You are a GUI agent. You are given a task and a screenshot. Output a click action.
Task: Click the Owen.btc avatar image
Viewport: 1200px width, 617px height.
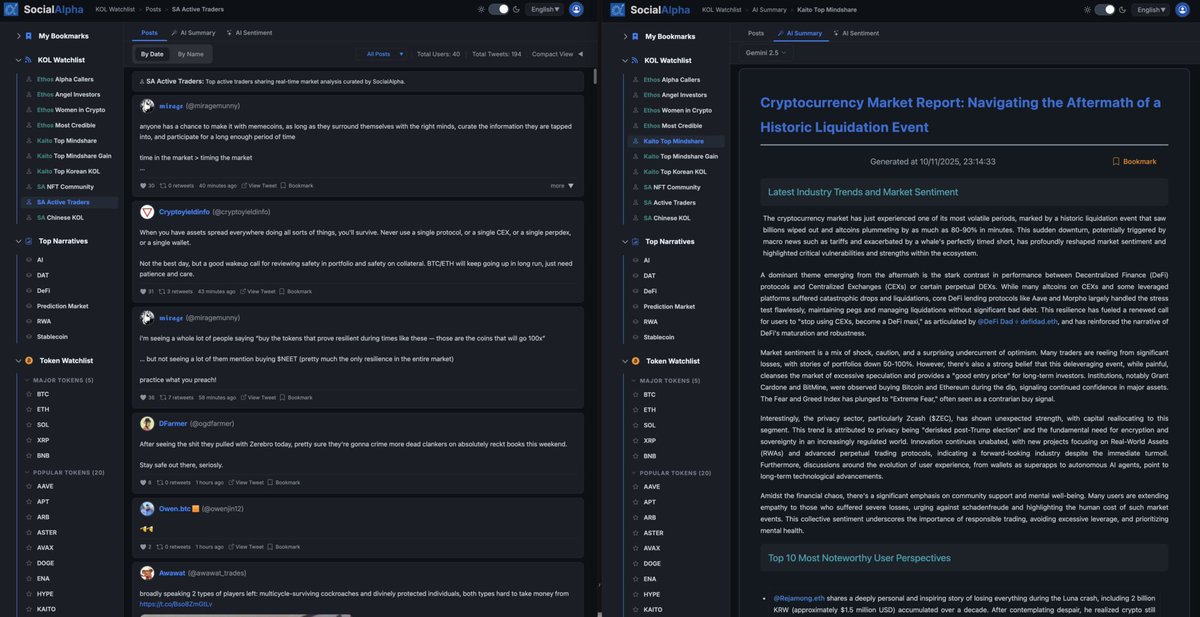tap(147, 508)
